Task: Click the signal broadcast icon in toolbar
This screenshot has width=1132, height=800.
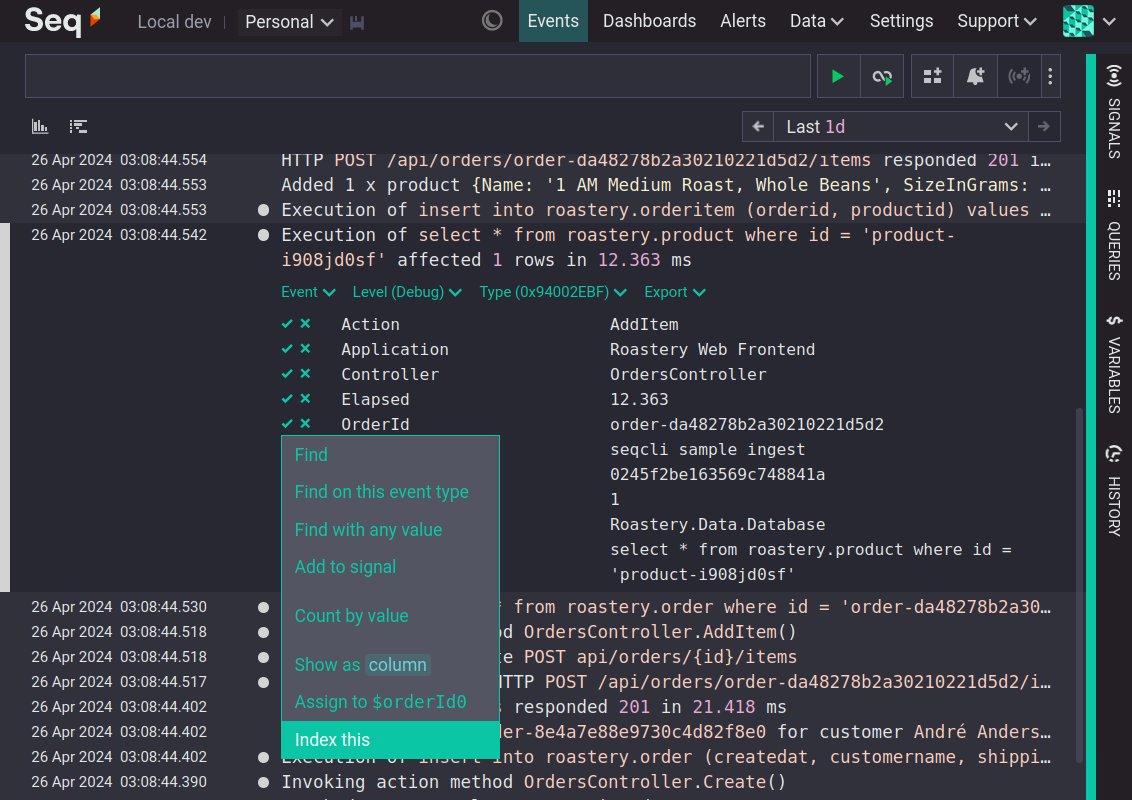Action: tap(1019, 76)
